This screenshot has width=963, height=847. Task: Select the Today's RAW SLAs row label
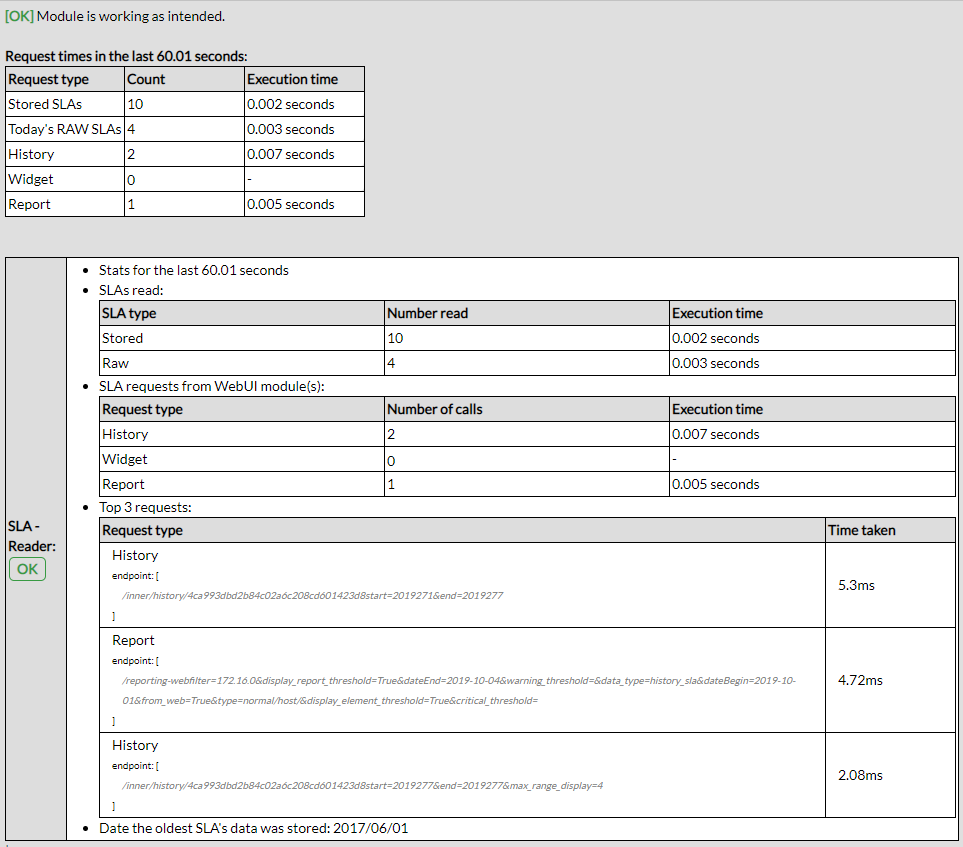coord(64,129)
